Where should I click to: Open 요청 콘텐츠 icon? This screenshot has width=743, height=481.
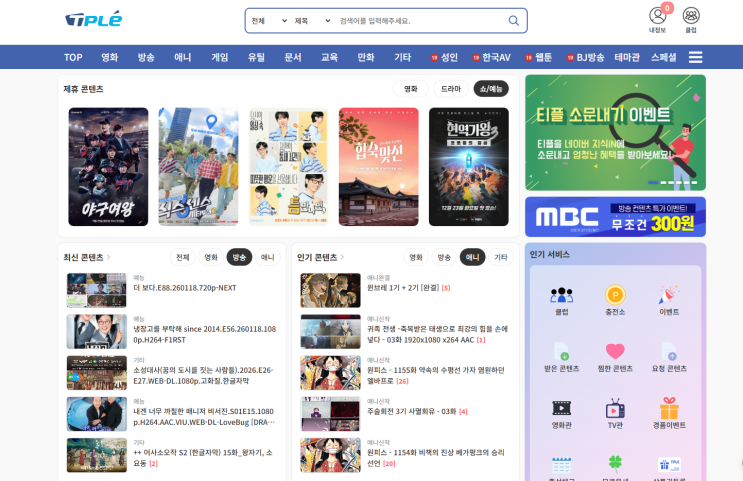(669, 352)
